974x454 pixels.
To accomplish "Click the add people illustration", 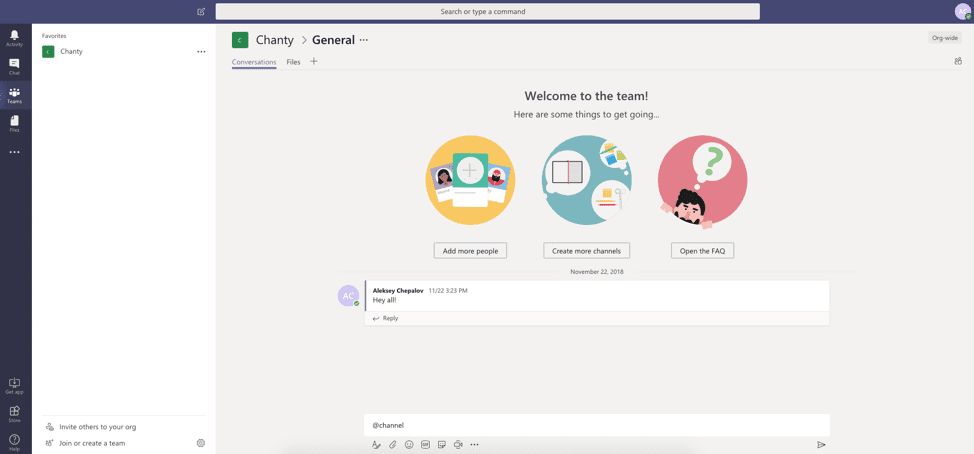I will point(470,180).
